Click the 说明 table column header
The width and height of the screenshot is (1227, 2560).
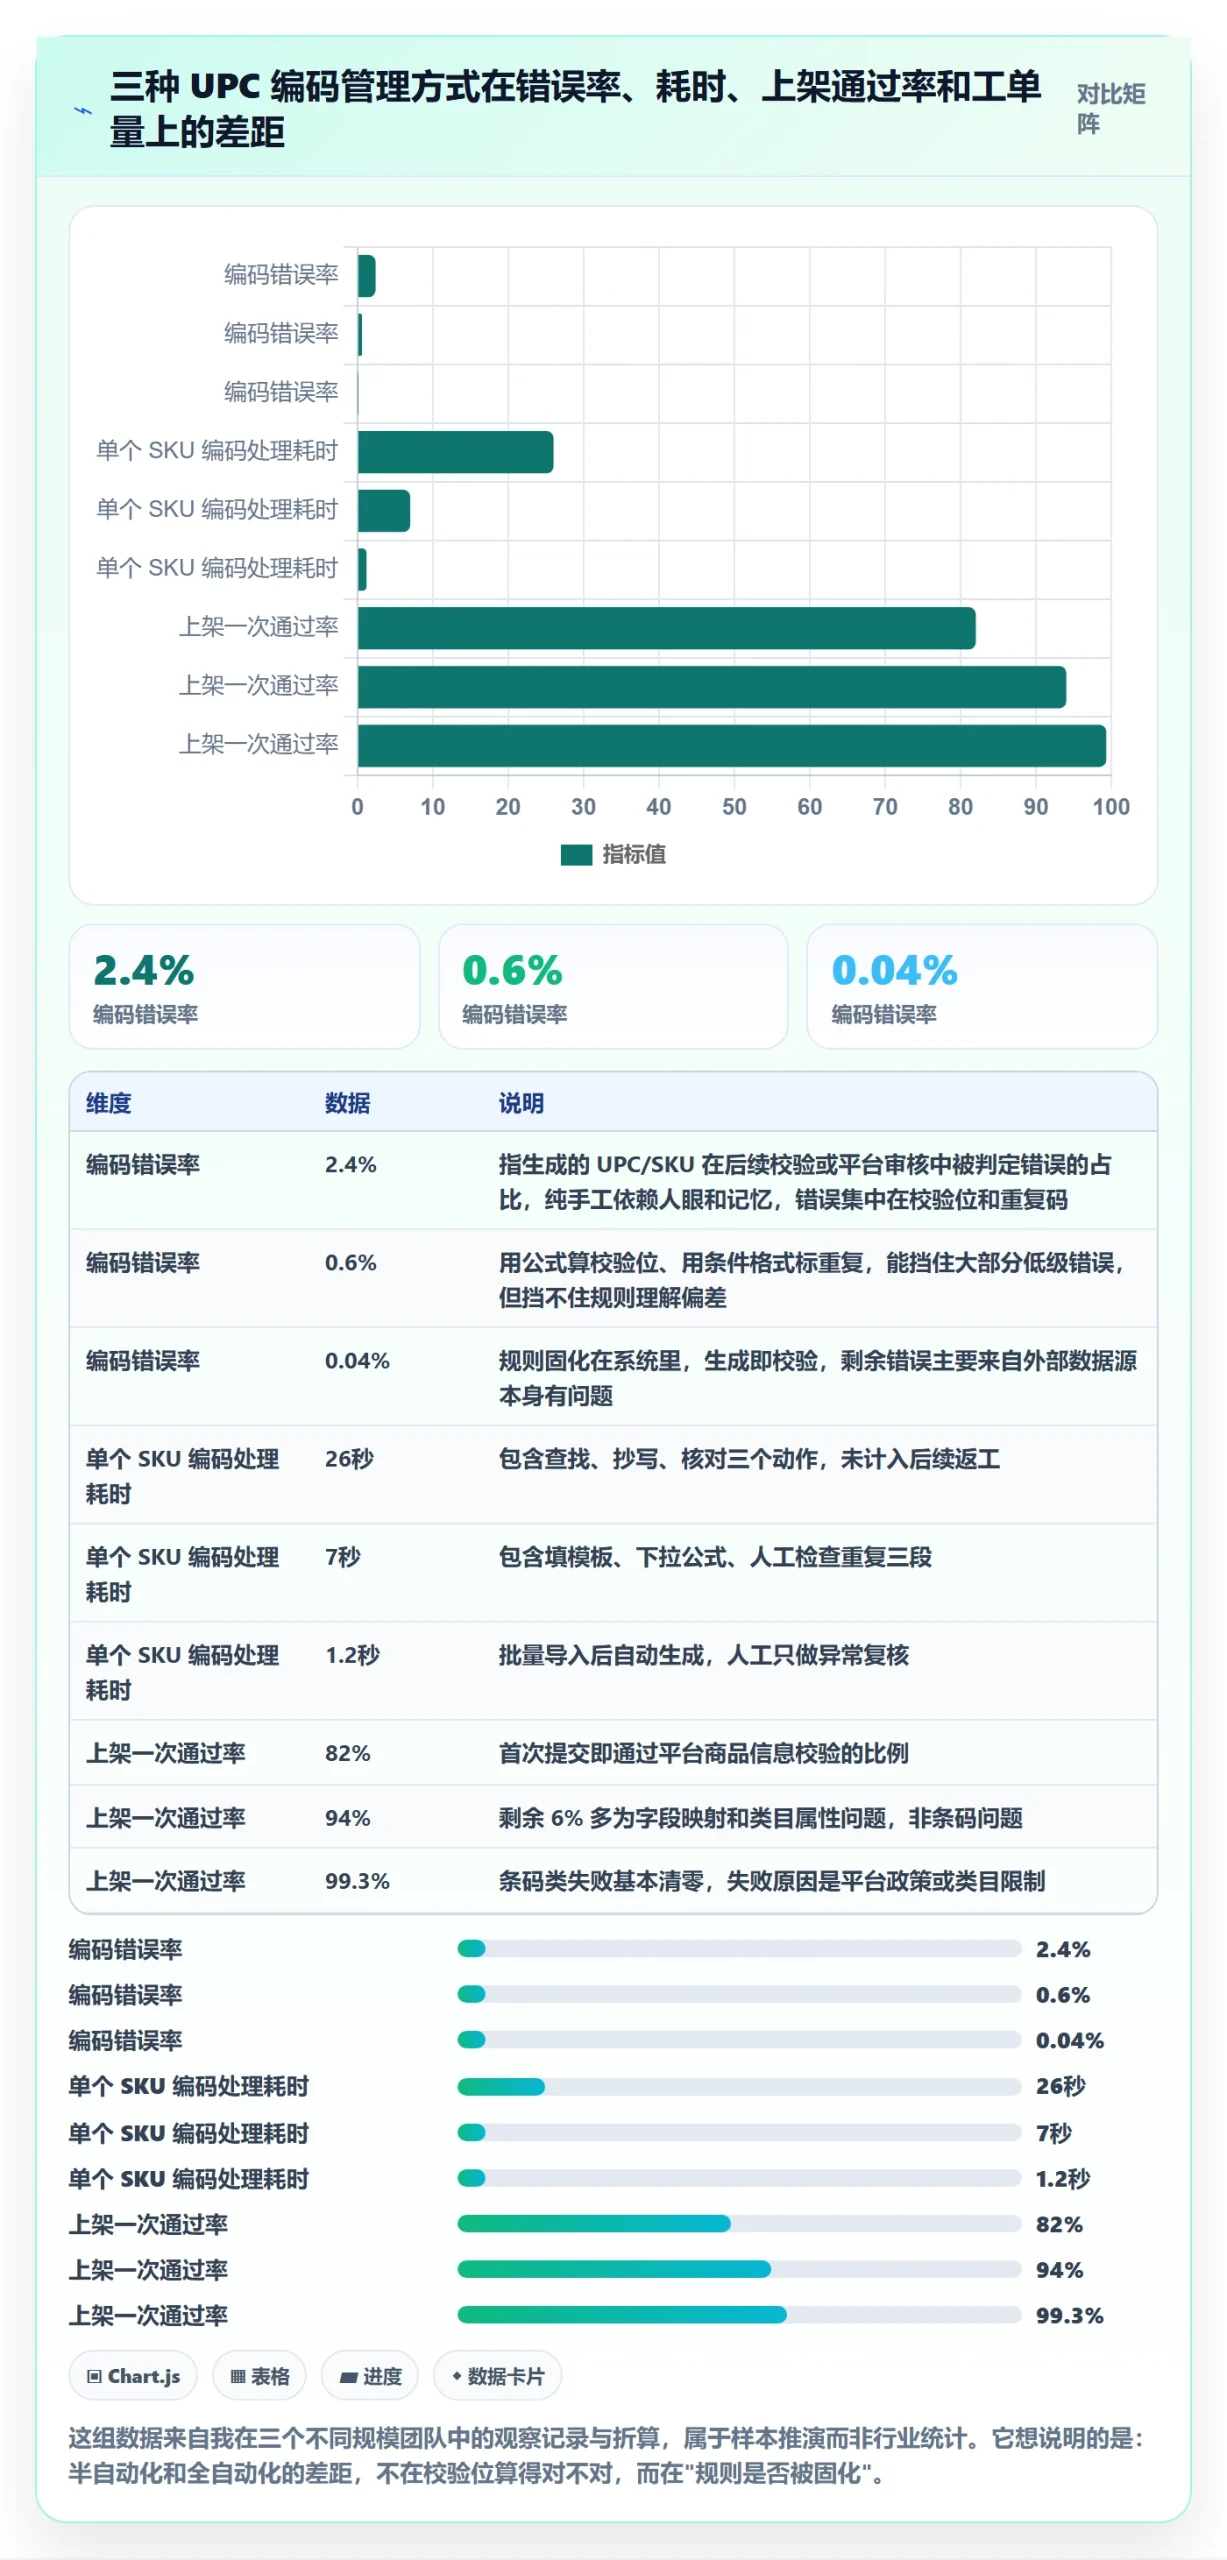[521, 1103]
